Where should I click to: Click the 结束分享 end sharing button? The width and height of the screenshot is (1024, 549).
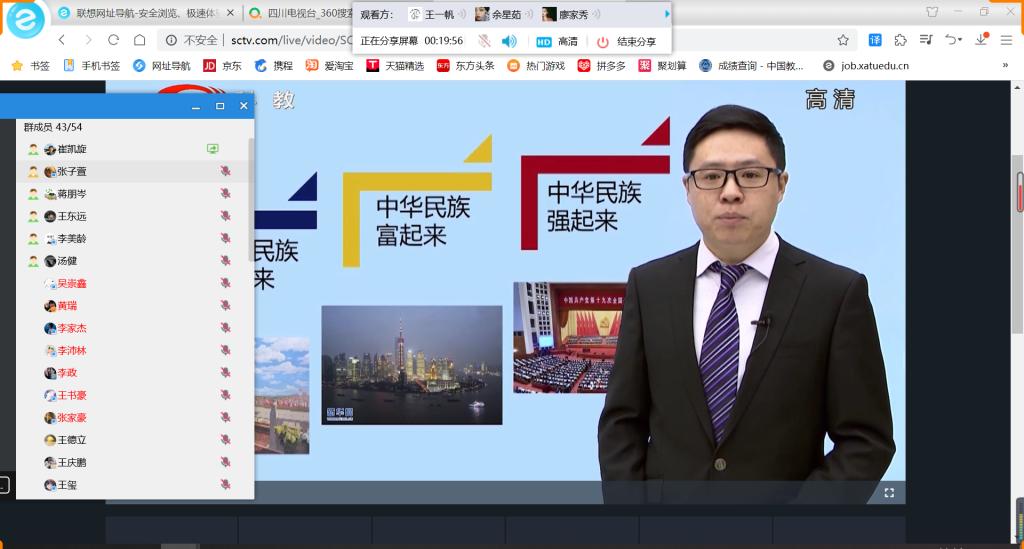pyautogui.click(x=627, y=41)
